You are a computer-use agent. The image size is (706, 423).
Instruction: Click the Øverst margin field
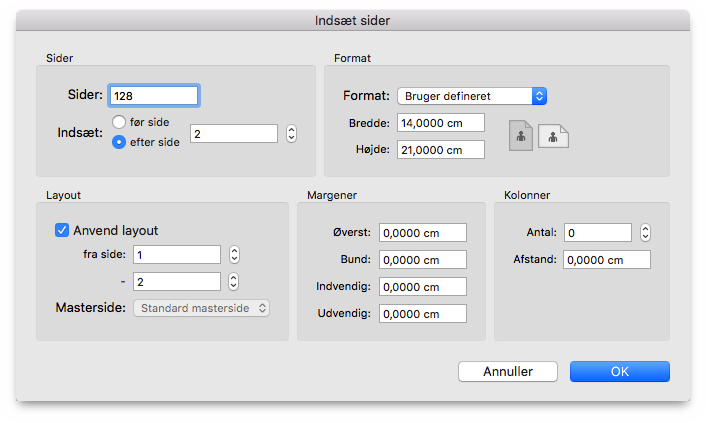423,232
